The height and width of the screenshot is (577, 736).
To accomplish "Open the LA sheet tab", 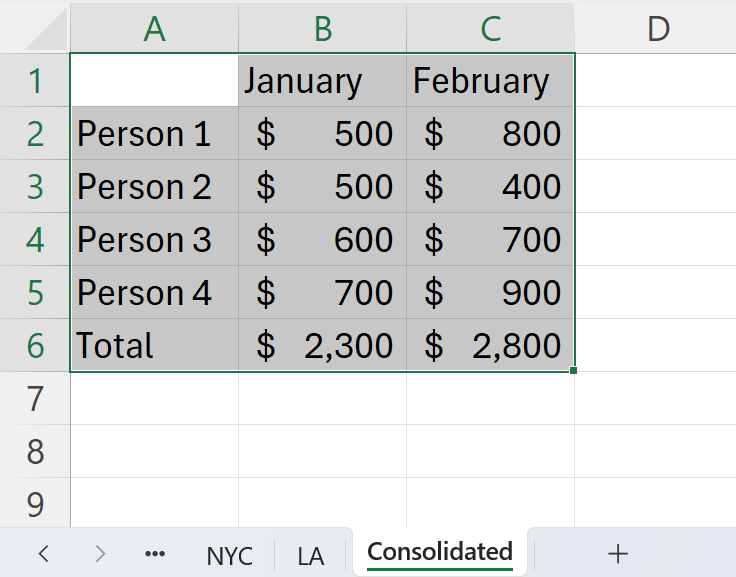I will (x=311, y=555).
